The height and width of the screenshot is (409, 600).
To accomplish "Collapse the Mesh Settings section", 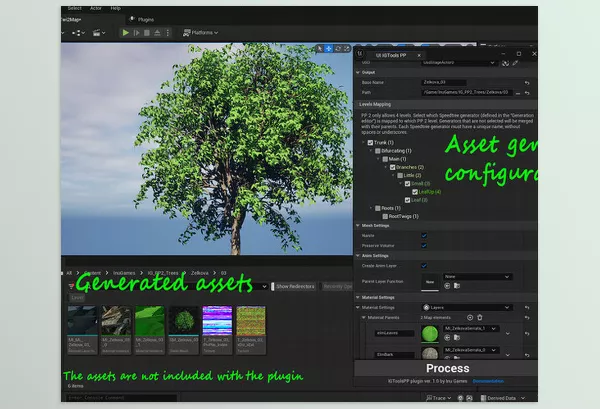I will click(x=358, y=226).
